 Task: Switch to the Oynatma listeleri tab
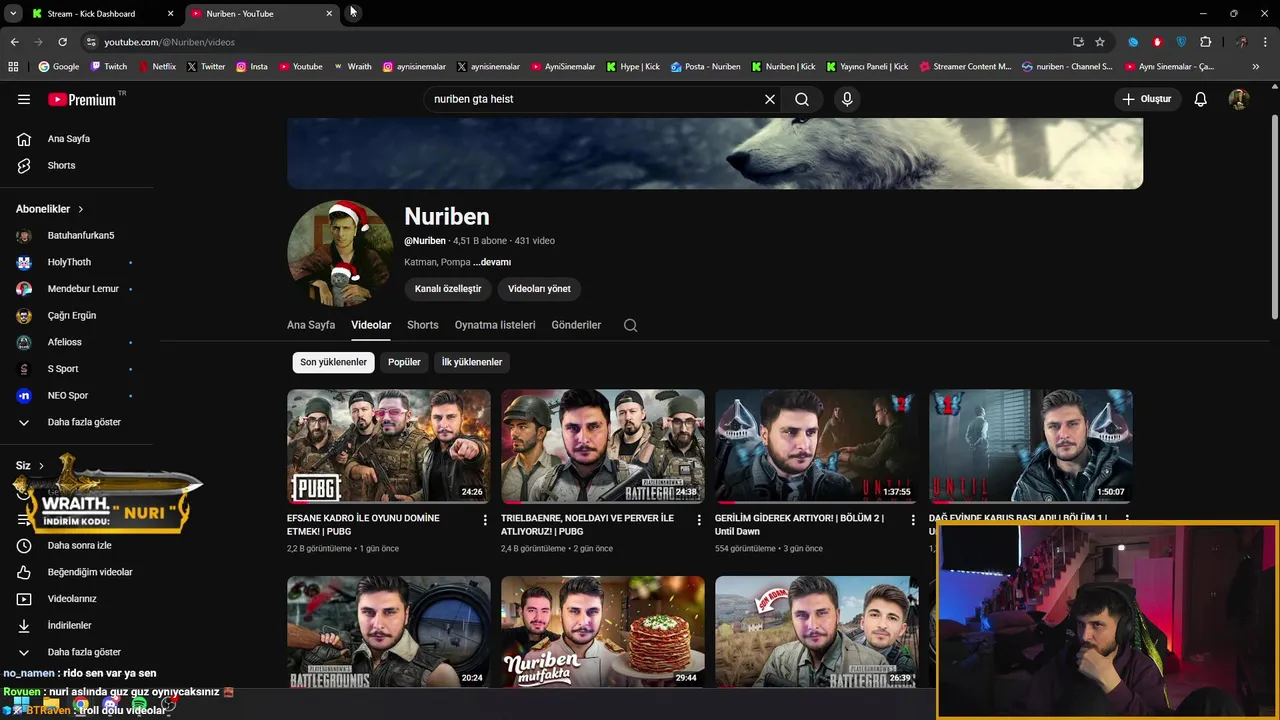495,325
